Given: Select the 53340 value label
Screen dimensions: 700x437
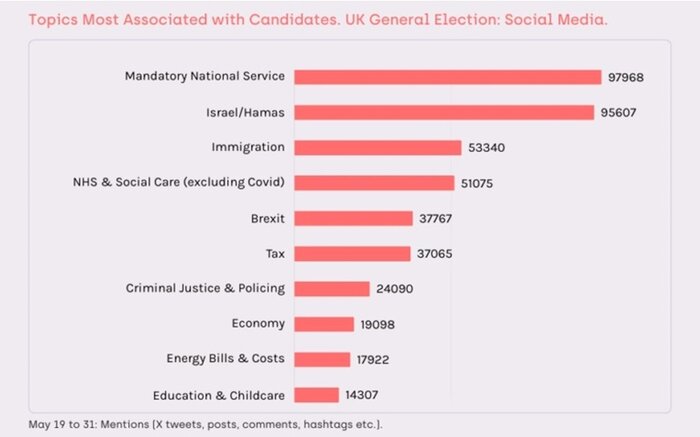Looking at the screenshot, I should (x=489, y=148).
